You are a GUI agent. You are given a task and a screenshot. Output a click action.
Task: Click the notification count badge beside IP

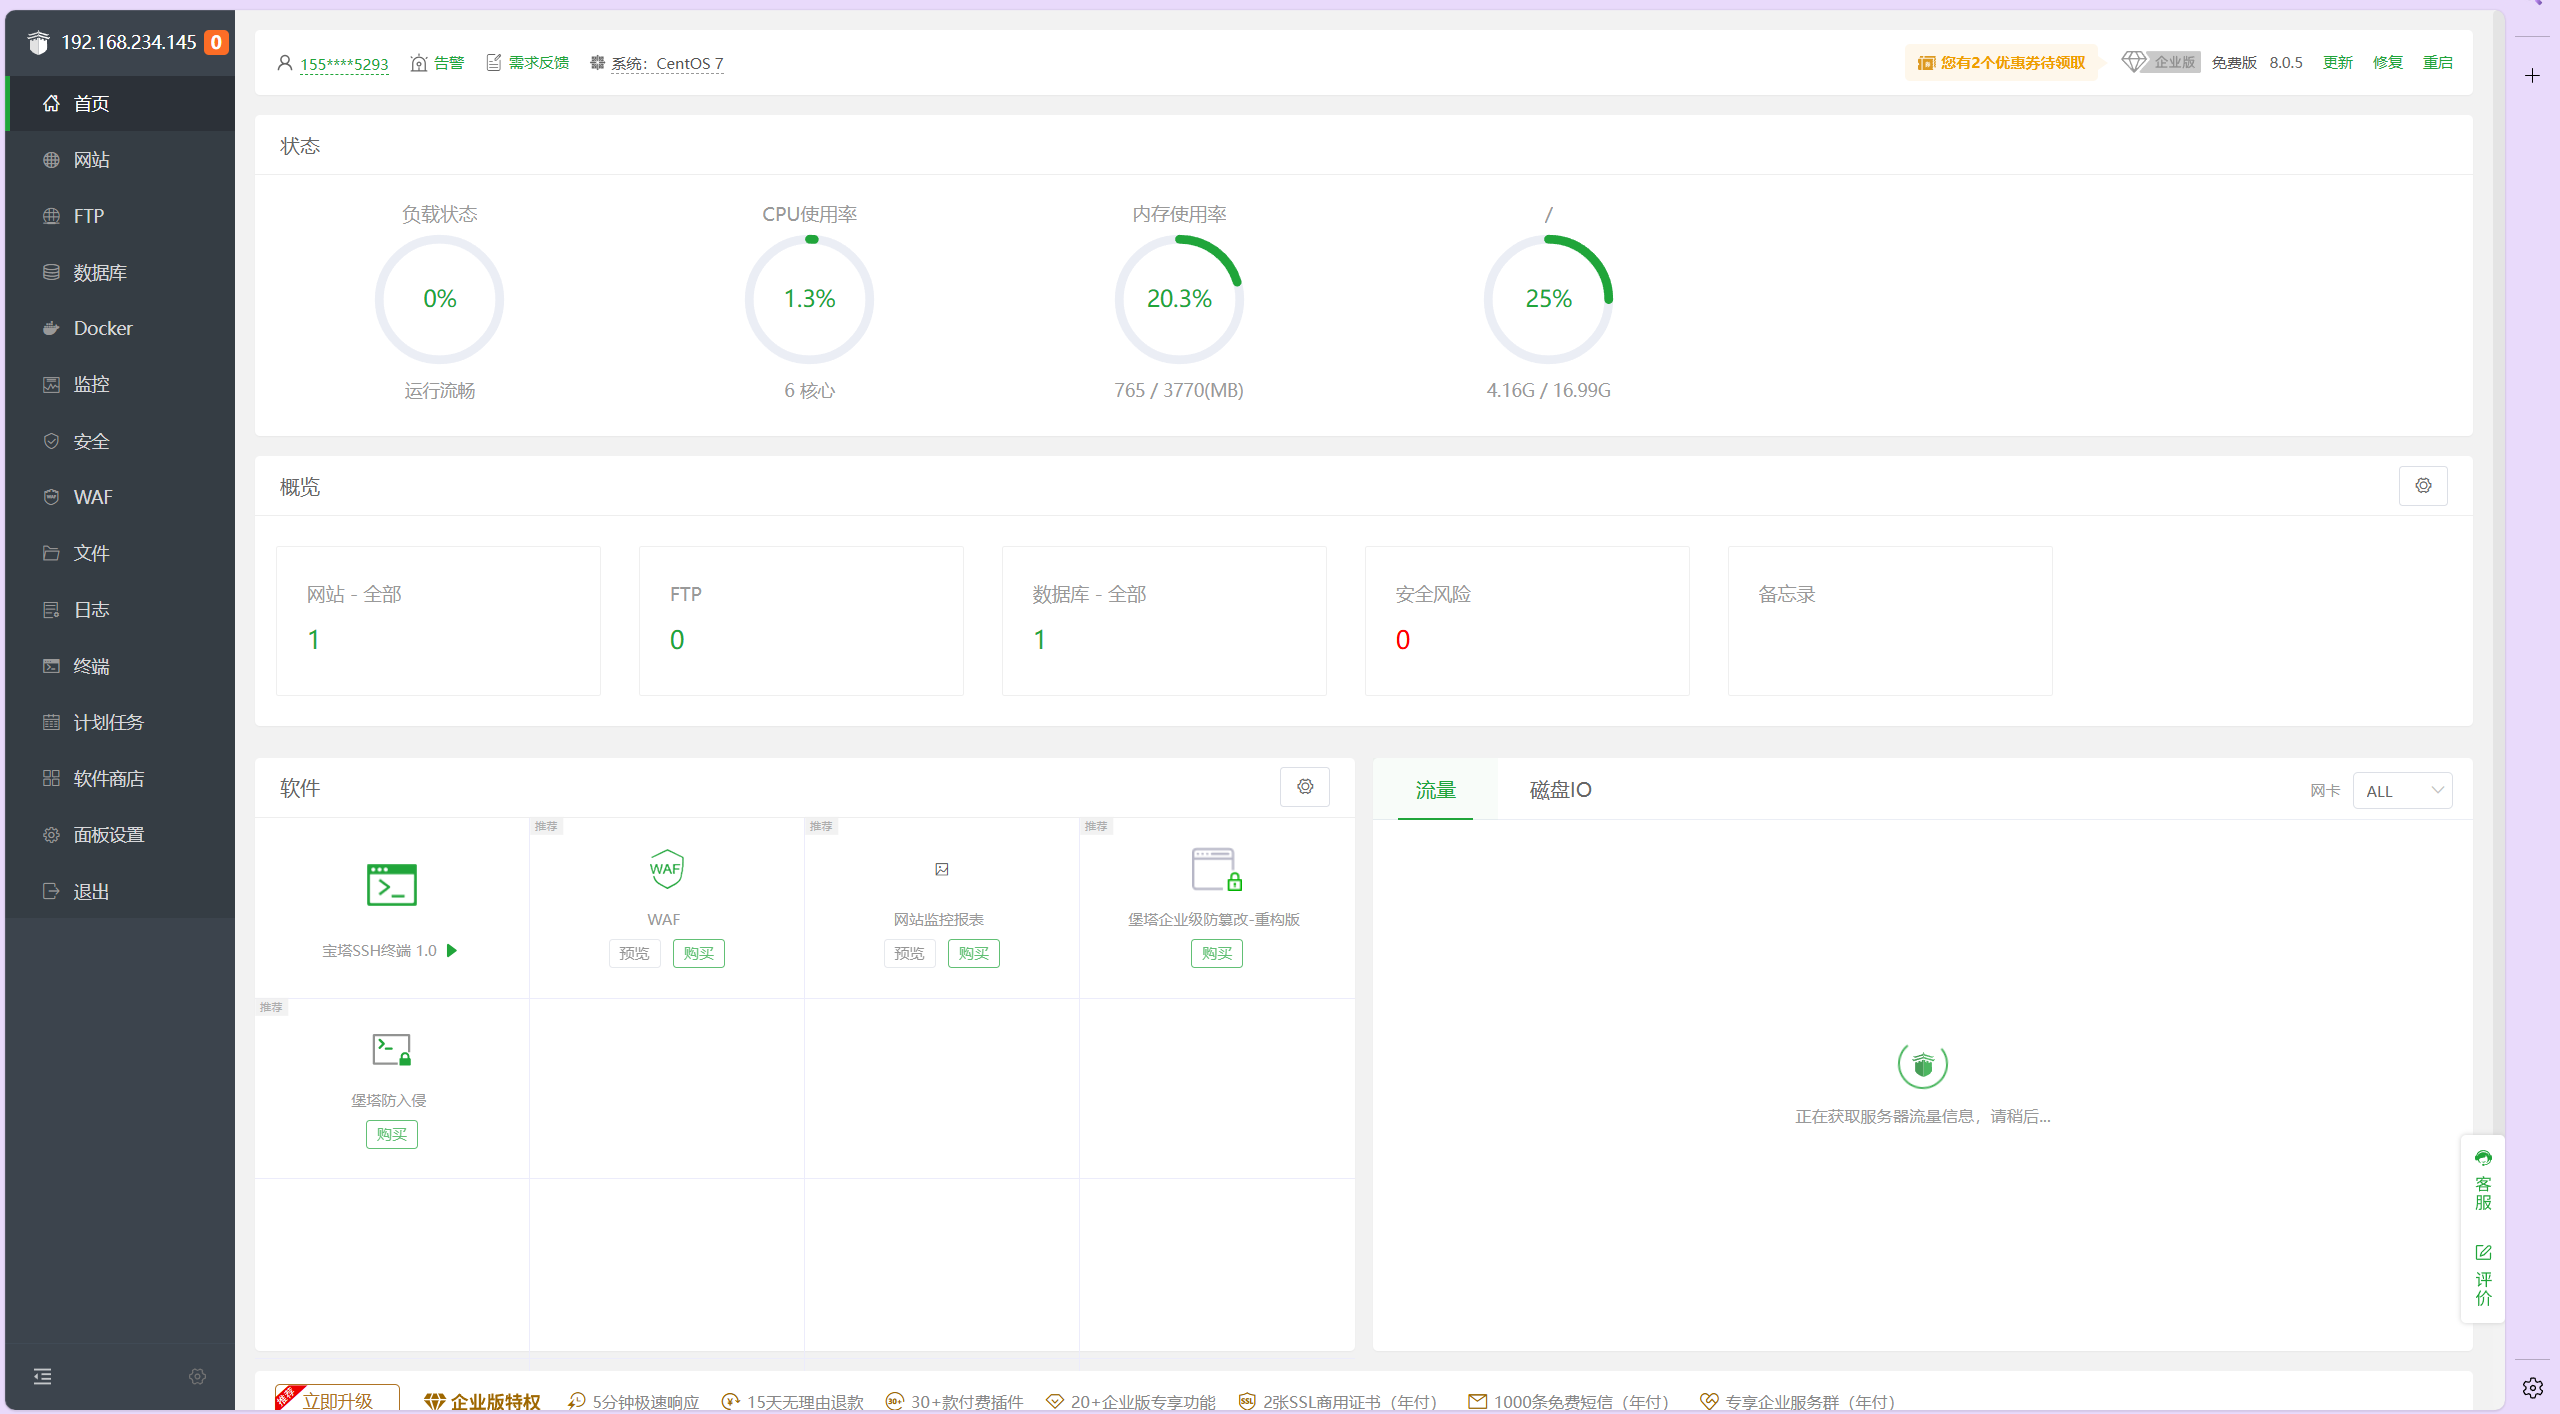coord(216,42)
